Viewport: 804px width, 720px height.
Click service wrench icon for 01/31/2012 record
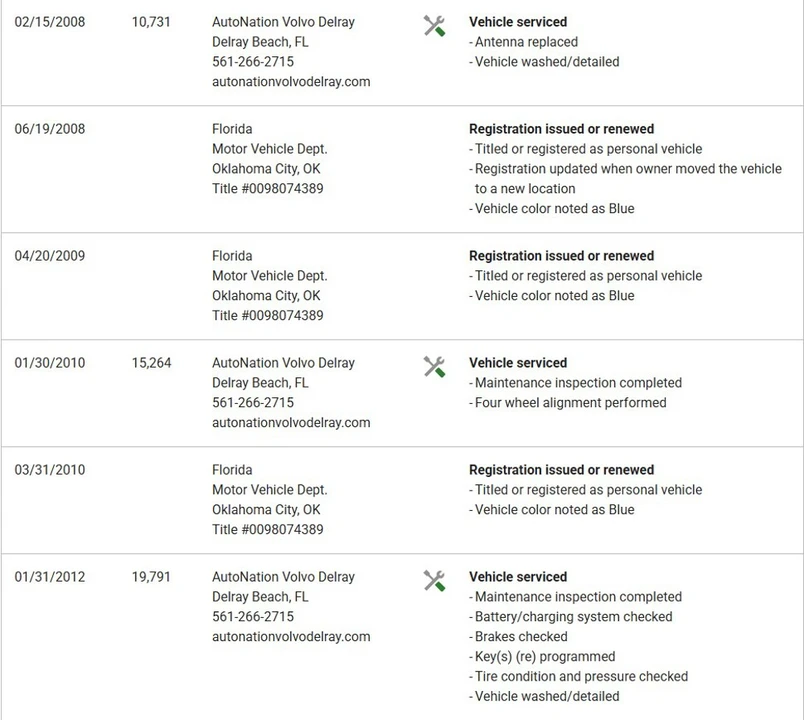pos(434,581)
